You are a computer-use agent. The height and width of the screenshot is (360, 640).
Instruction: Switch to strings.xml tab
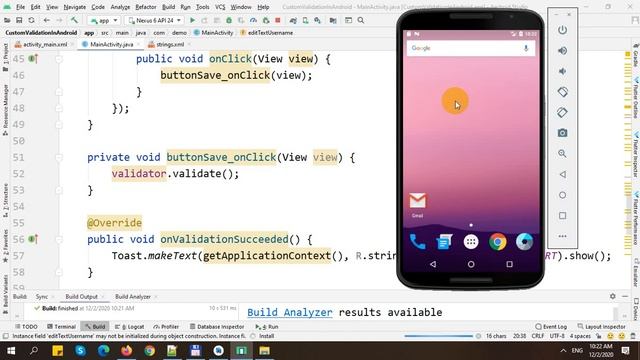(x=169, y=44)
